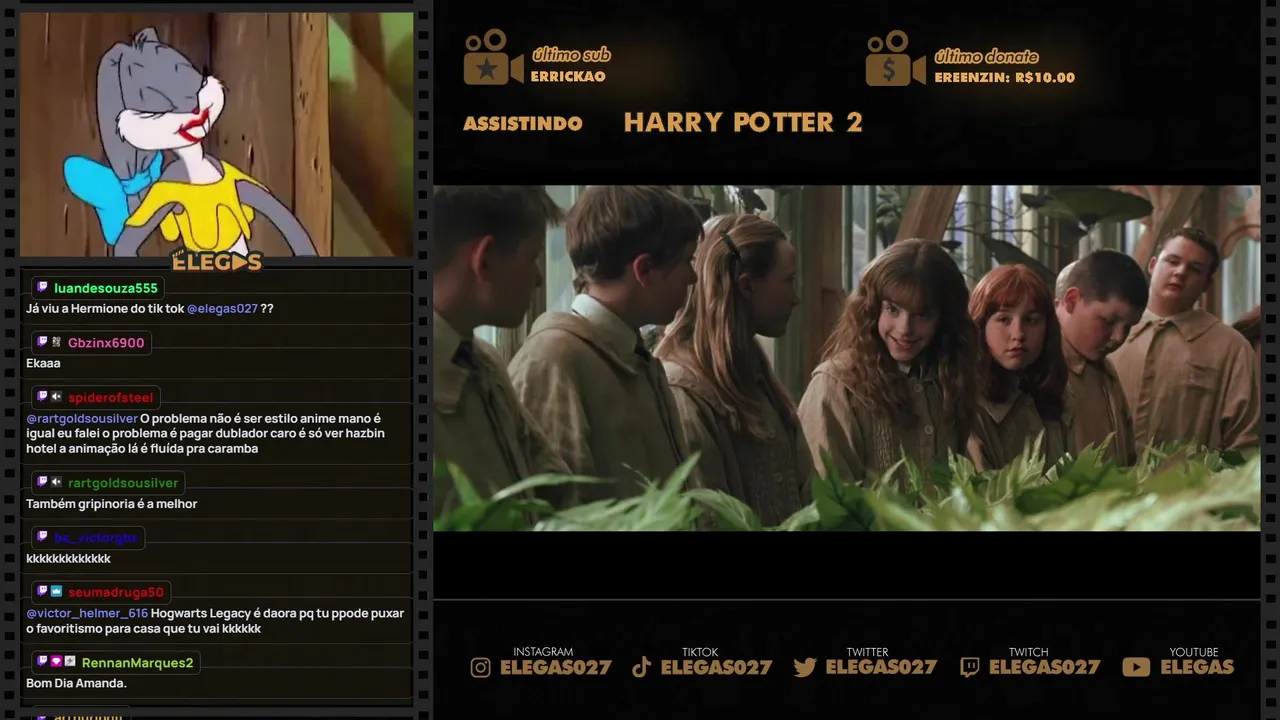The image size is (1280, 720).
Task: Click the Harry Potter movie video frame
Action: coord(846,358)
